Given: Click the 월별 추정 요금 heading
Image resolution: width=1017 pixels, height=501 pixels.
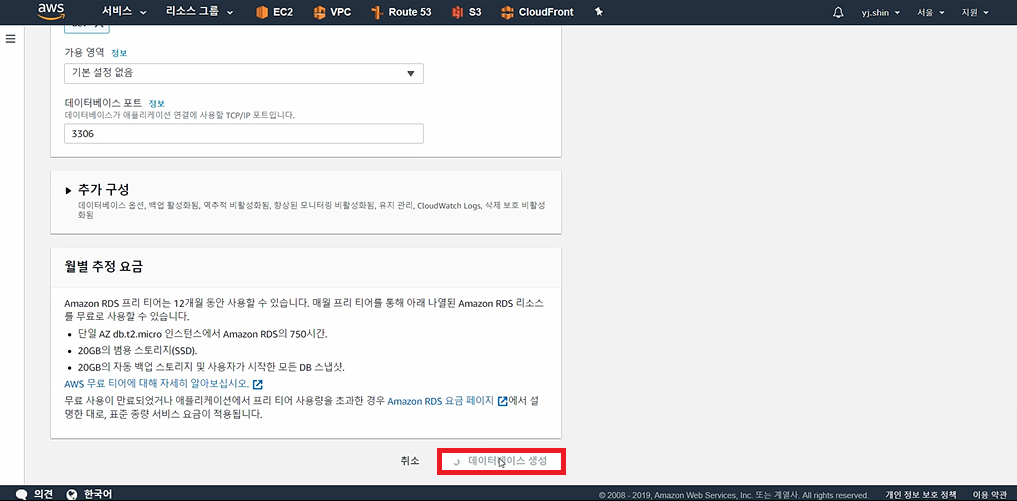Looking at the screenshot, I should point(104,266).
